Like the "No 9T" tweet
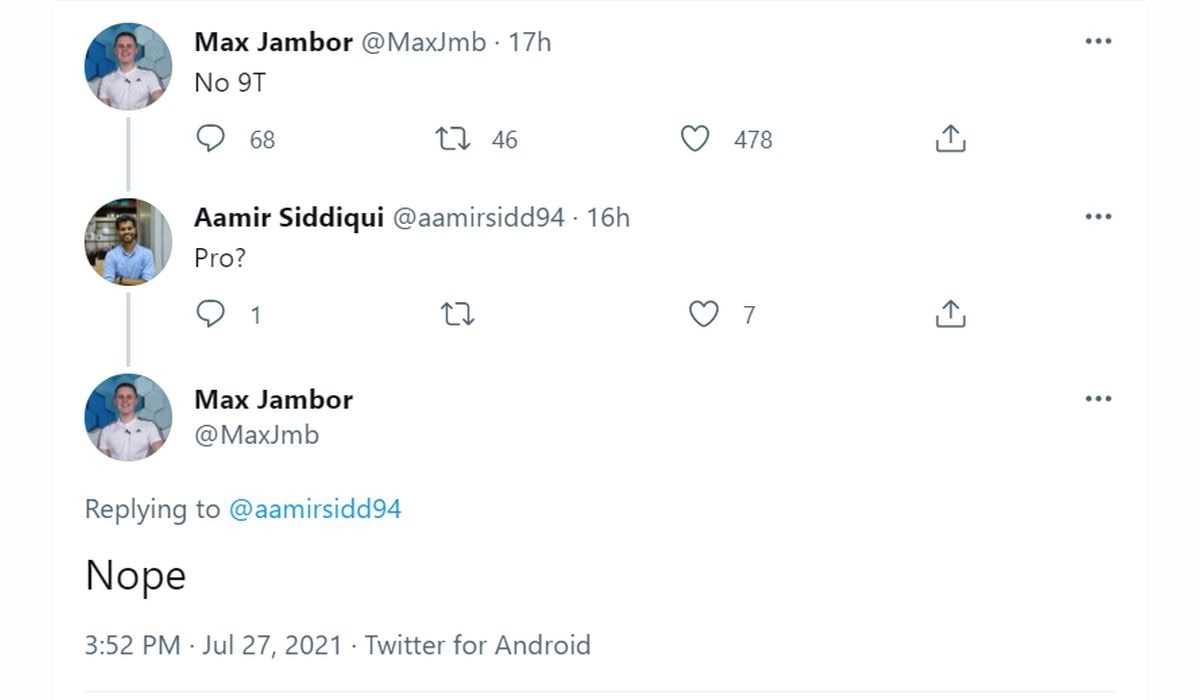 click(x=695, y=139)
